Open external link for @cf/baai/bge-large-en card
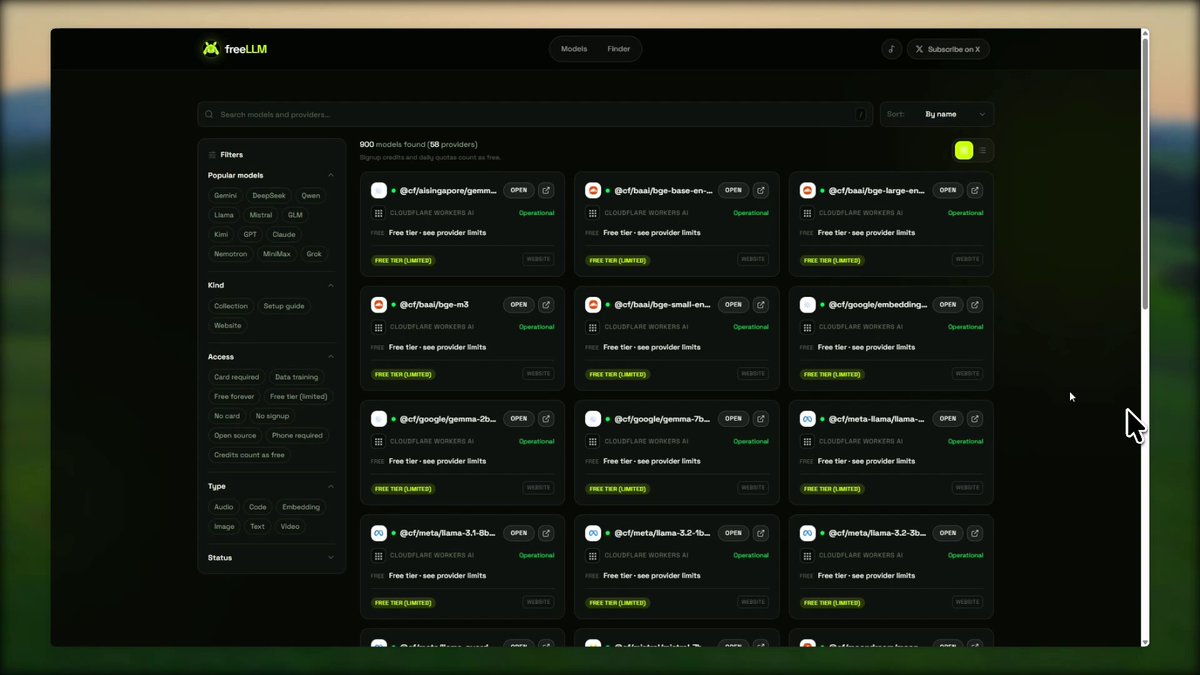This screenshot has width=1200, height=675. pos(975,190)
